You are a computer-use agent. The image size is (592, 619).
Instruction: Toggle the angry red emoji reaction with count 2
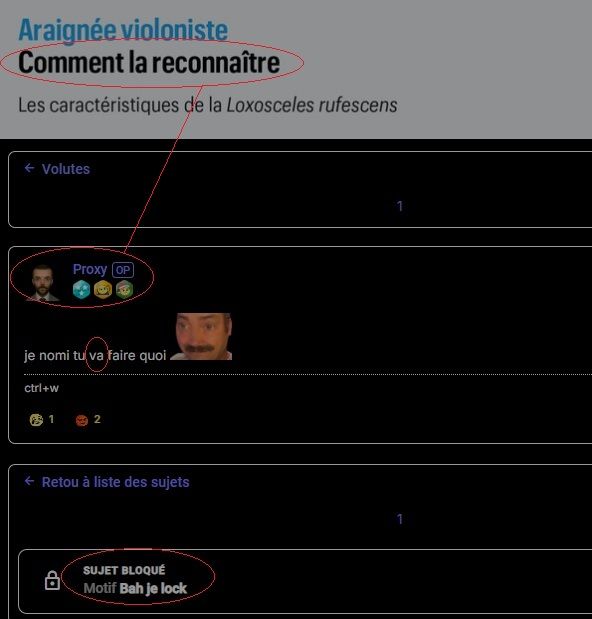(x=88, y=419)
